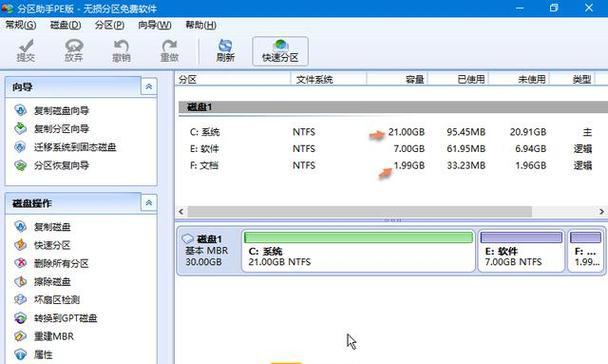Select 删除所有分区 in disk operations

61,264
